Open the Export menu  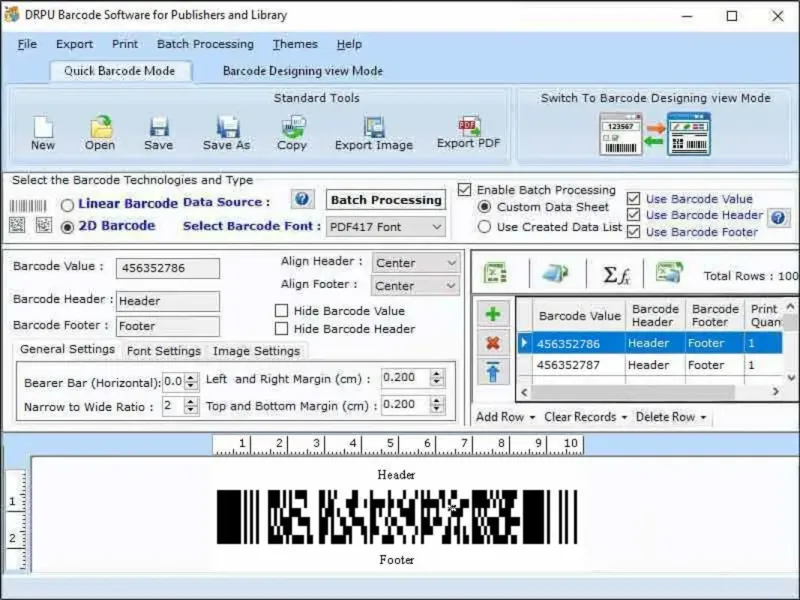point(74,44)
